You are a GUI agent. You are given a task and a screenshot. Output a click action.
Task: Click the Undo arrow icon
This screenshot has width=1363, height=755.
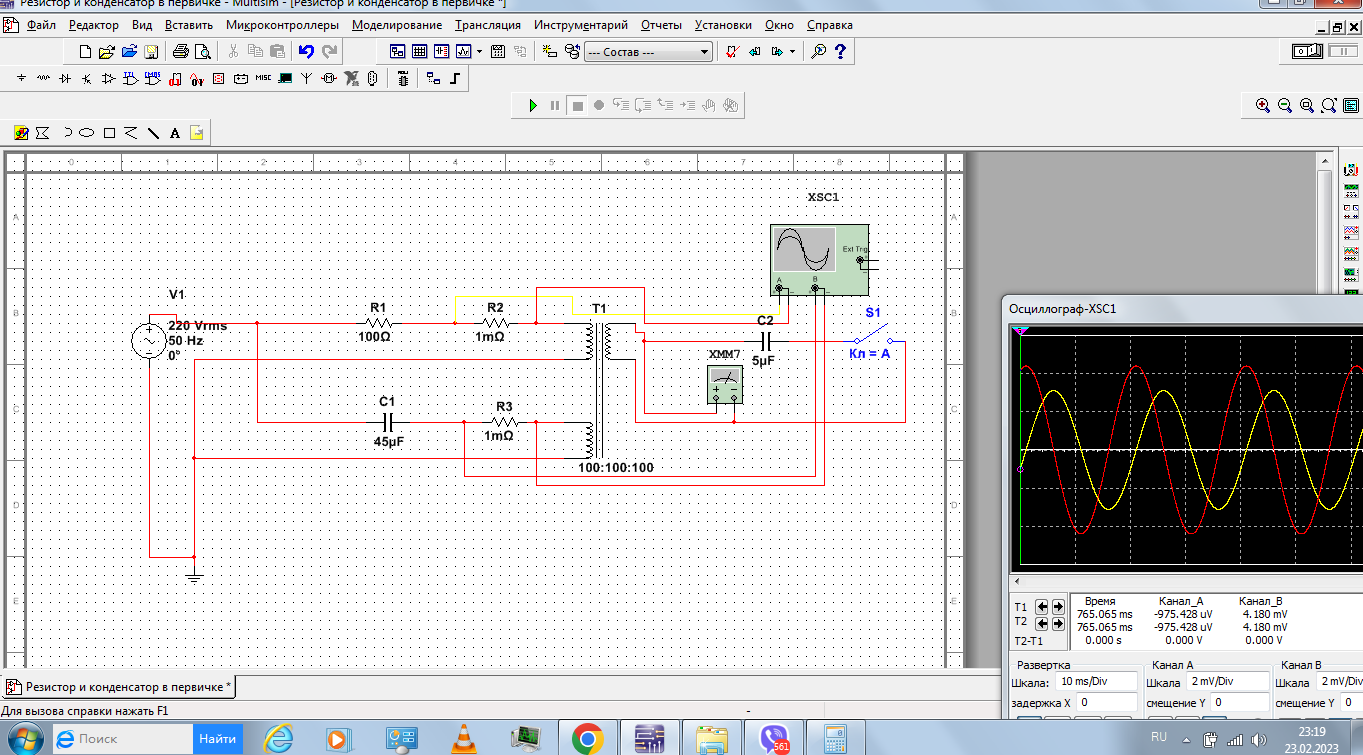[x=306, y=52]
